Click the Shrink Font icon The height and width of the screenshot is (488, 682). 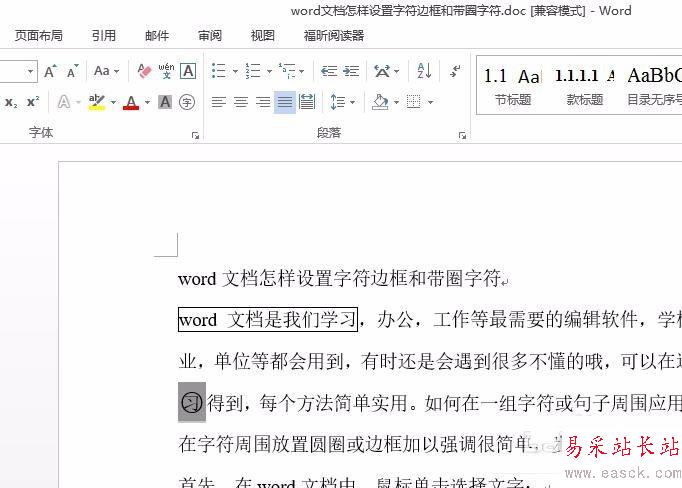coord(72,71)
